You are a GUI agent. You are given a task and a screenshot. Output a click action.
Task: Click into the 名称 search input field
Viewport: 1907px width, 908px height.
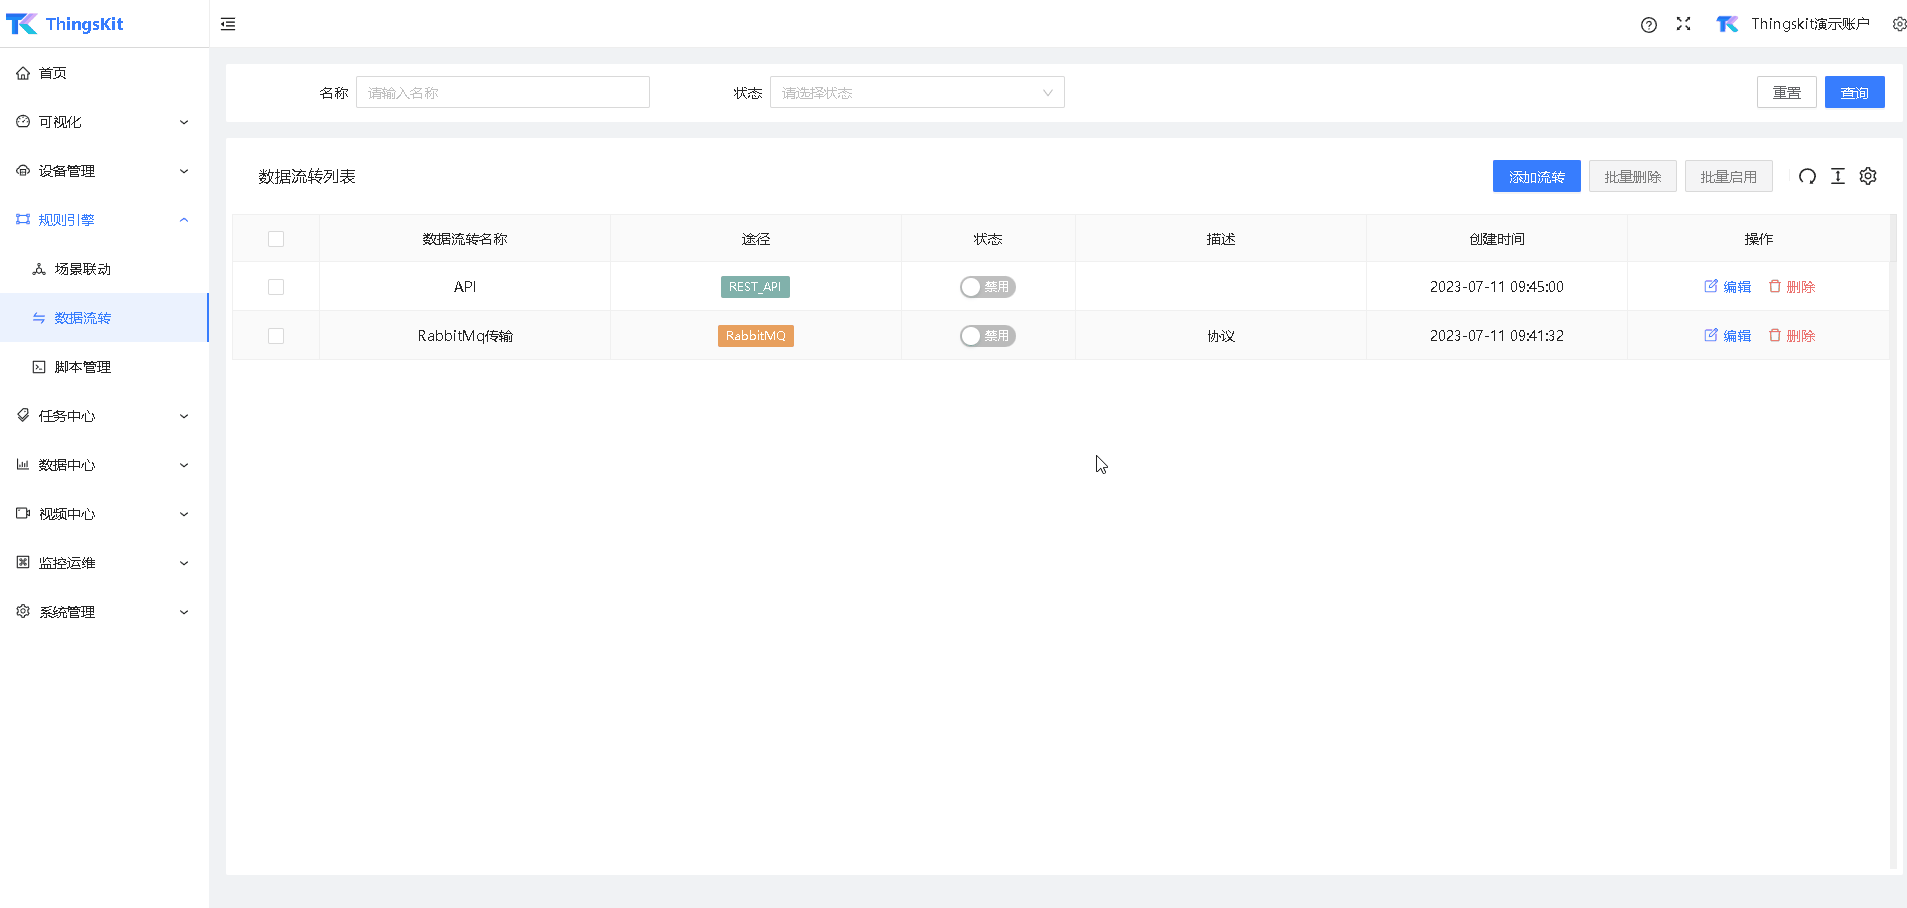[x=502, y=93]
